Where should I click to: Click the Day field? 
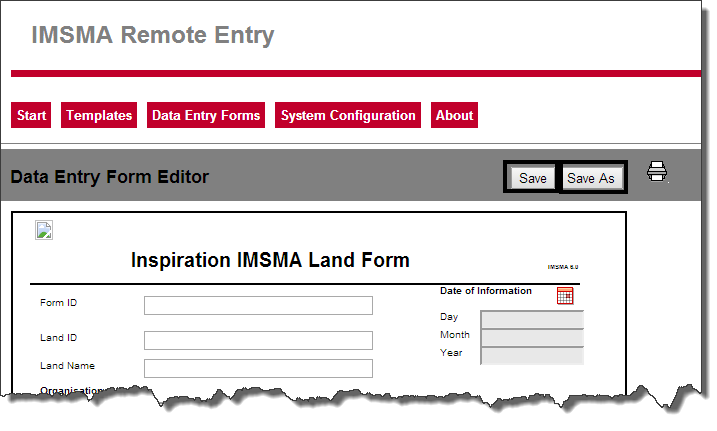532,319
